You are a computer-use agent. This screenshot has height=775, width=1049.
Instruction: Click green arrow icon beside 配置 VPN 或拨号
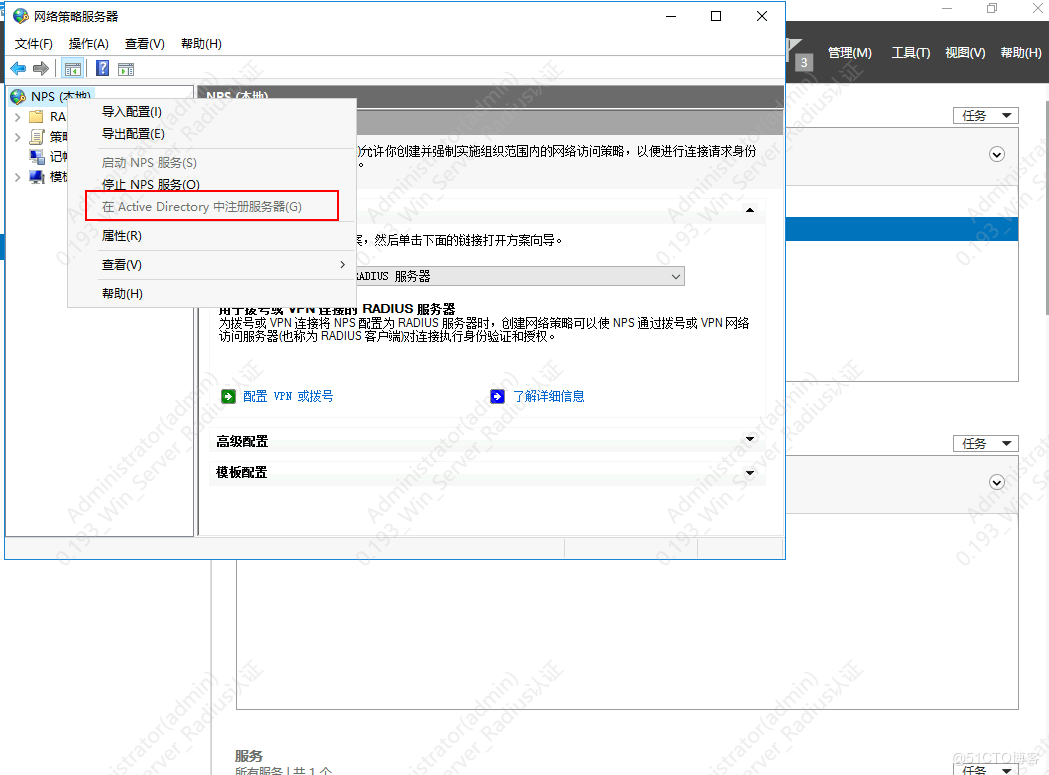pos(228,396)
